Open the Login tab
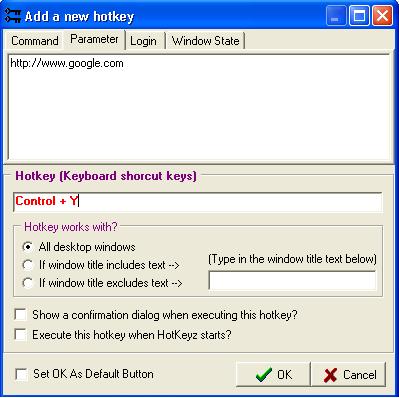Viewport: 399px width, 398px height. click(x=144, y=41)
